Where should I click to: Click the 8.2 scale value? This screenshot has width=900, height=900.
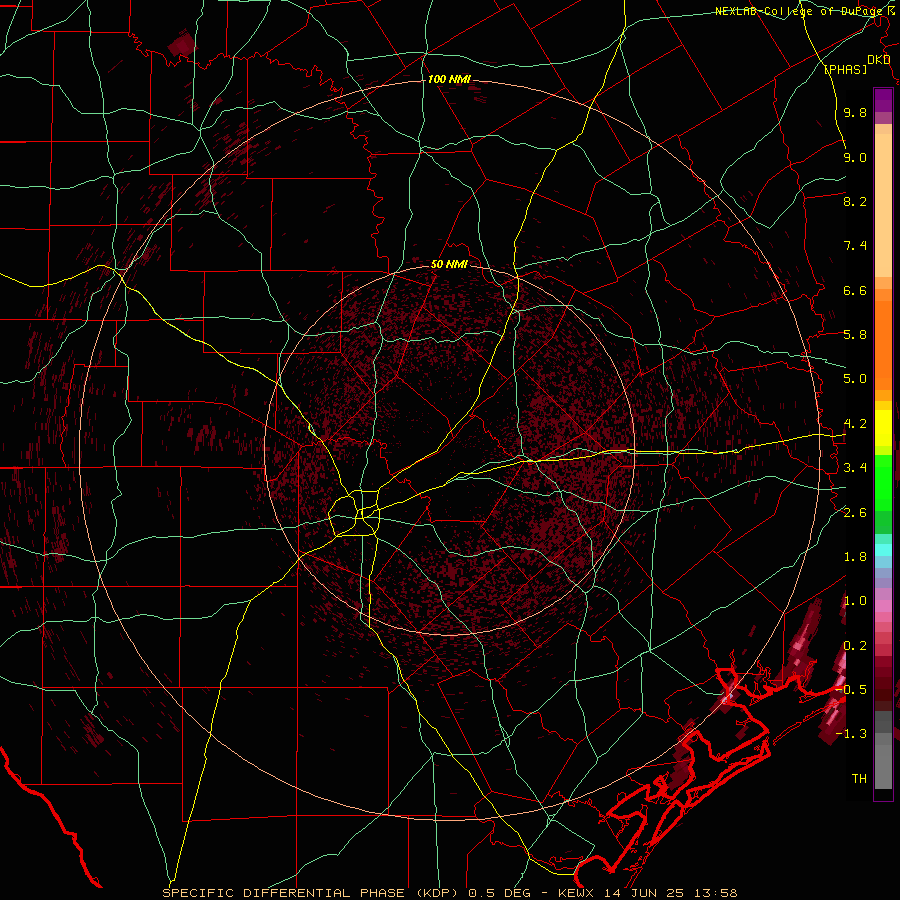[855, 201]
